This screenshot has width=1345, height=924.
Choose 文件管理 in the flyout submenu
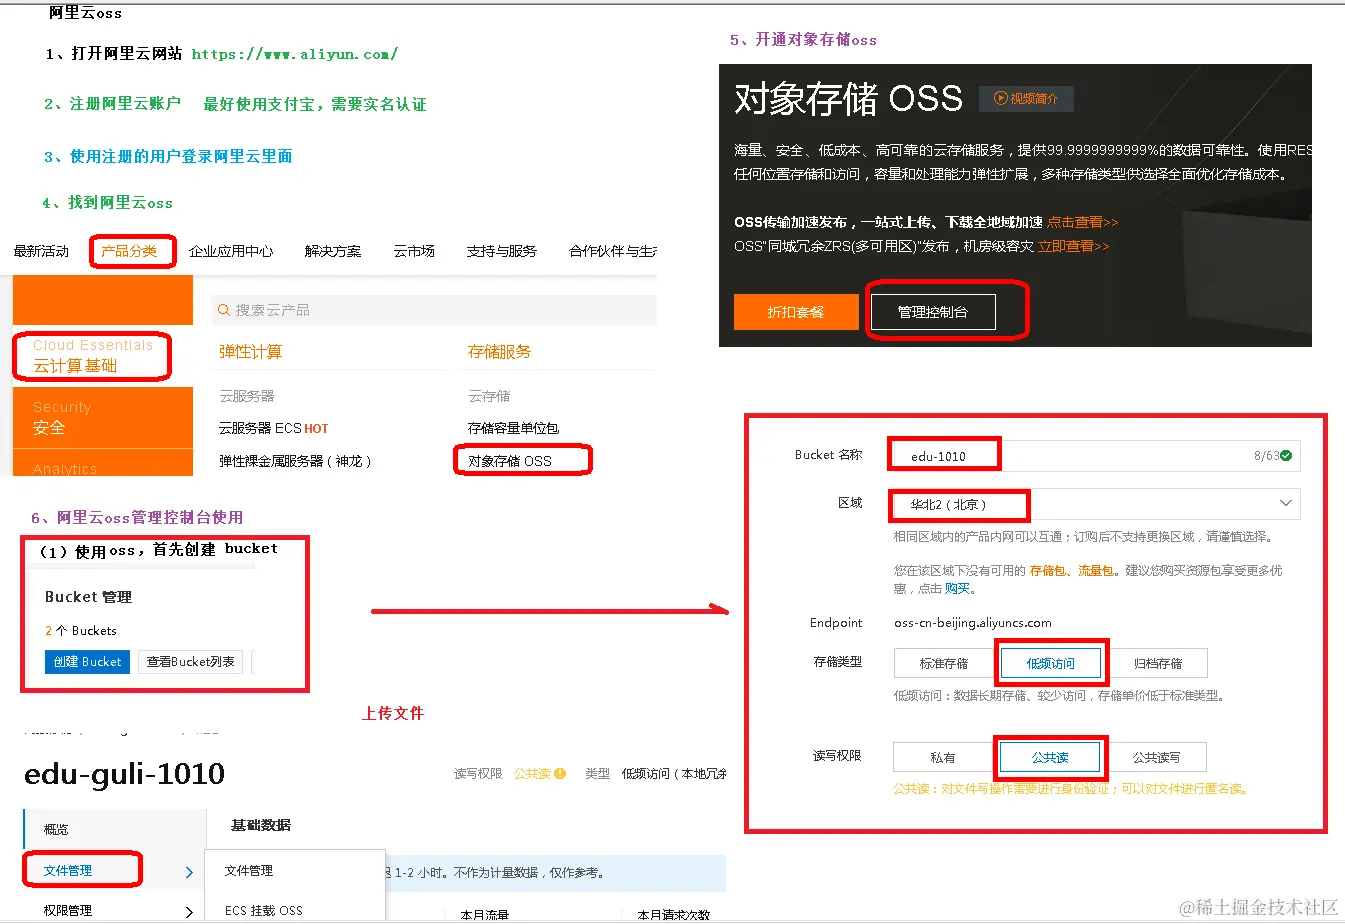pyautogui.click(x=249, y=871)
